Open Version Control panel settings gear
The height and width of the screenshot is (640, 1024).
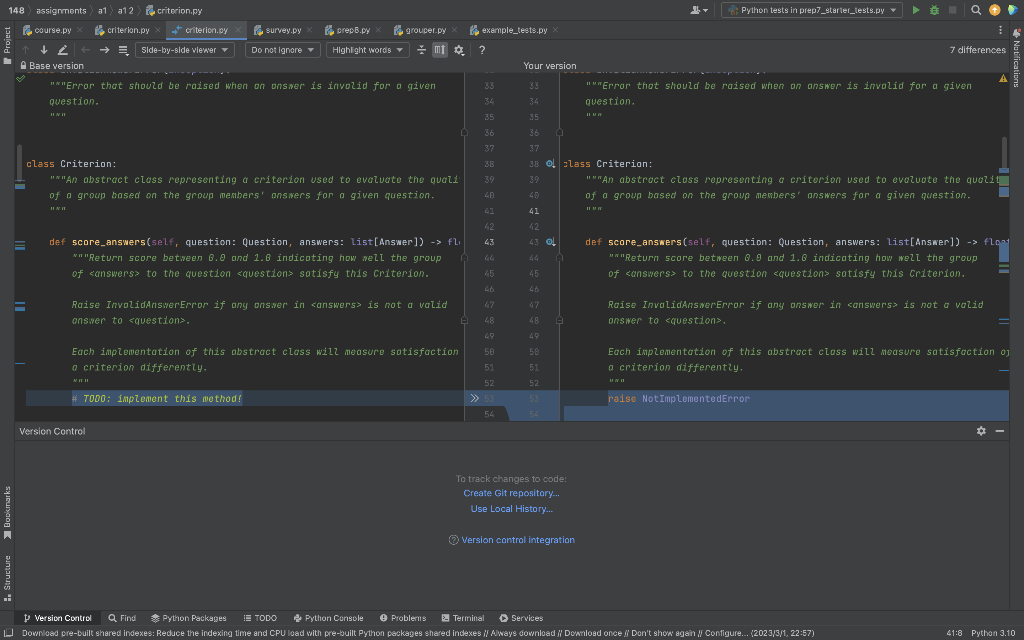click(x=981, y=431)
